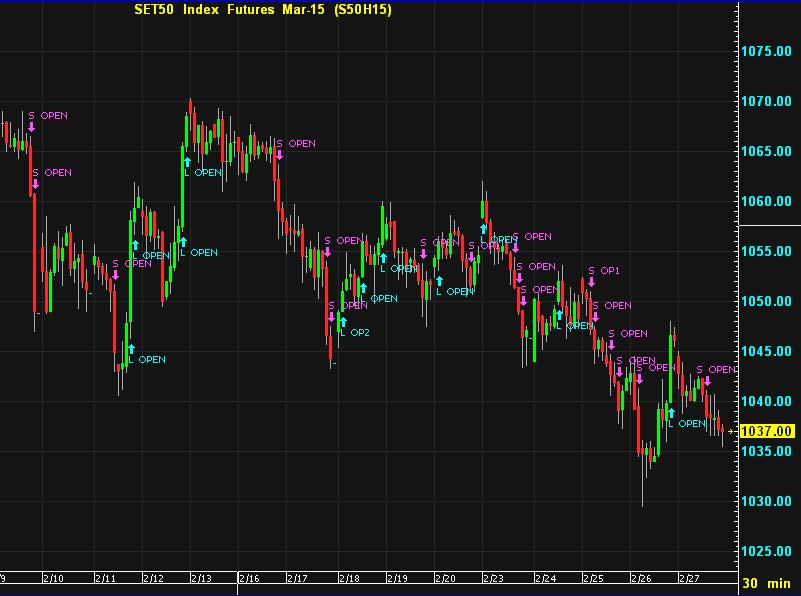The width and height of the screenshot is (801, 596).
Task: Click the 30 min timeframe label
Action: (x=768, y=583)
